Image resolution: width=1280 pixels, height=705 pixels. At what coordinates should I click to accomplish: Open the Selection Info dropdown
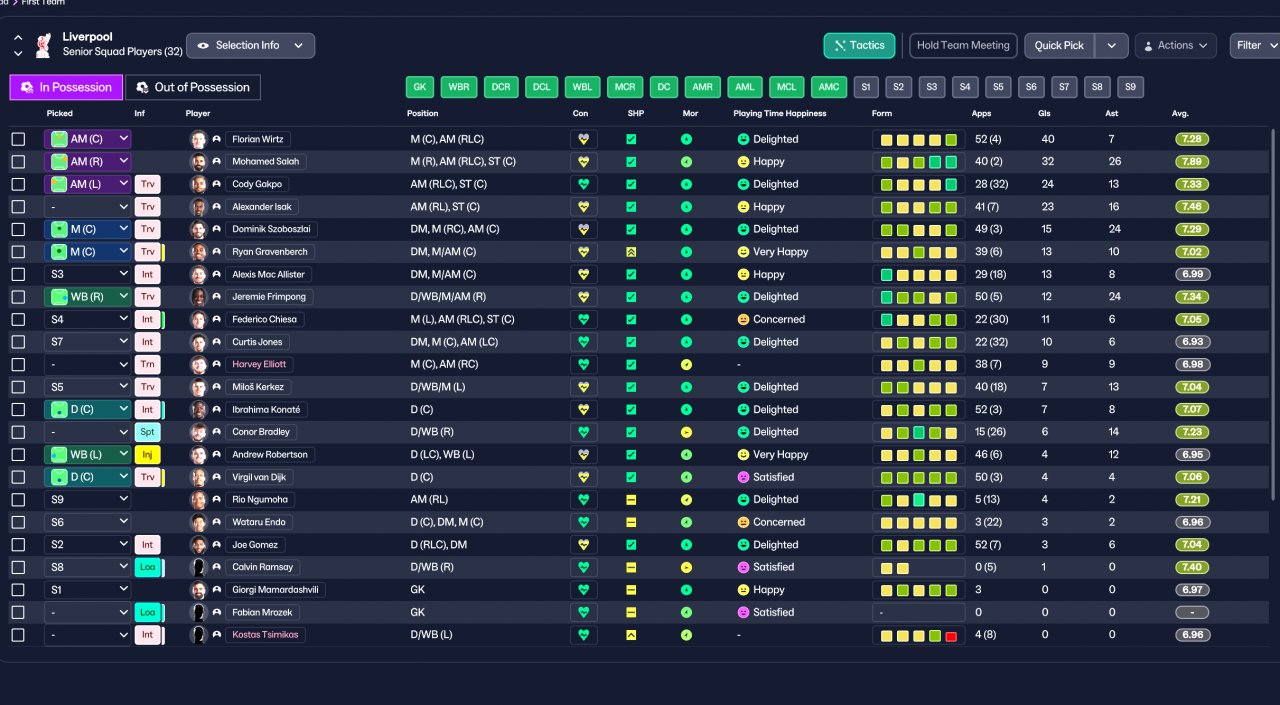(x=251, y=45)
